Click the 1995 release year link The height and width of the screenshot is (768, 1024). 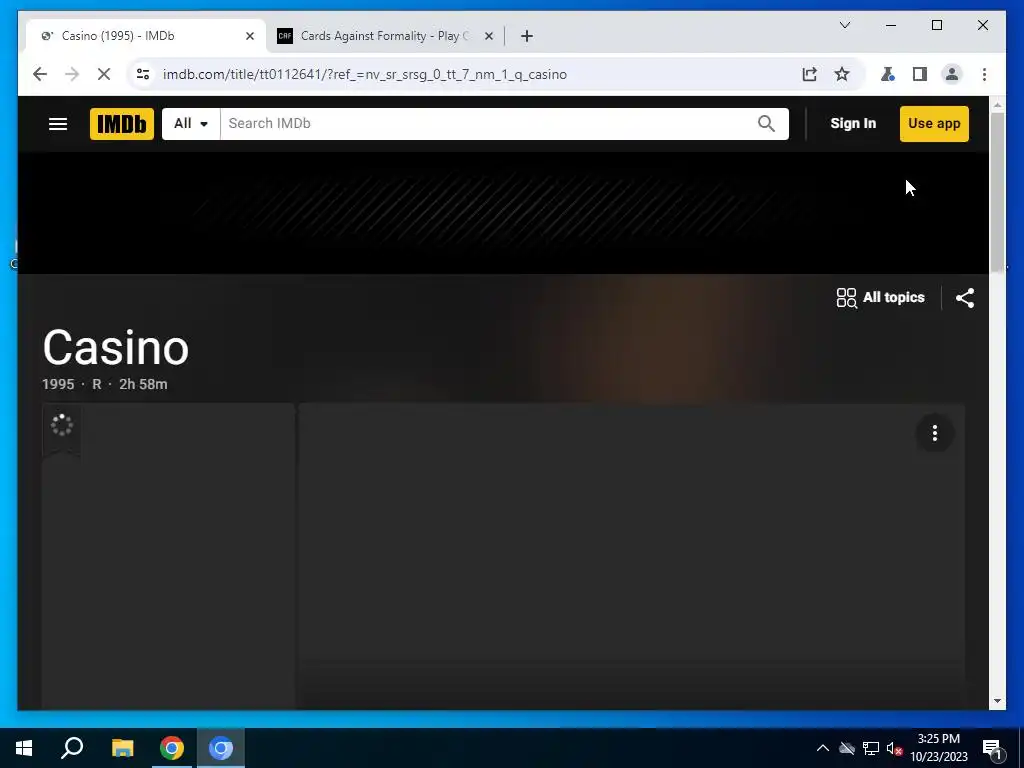point(58,384)
